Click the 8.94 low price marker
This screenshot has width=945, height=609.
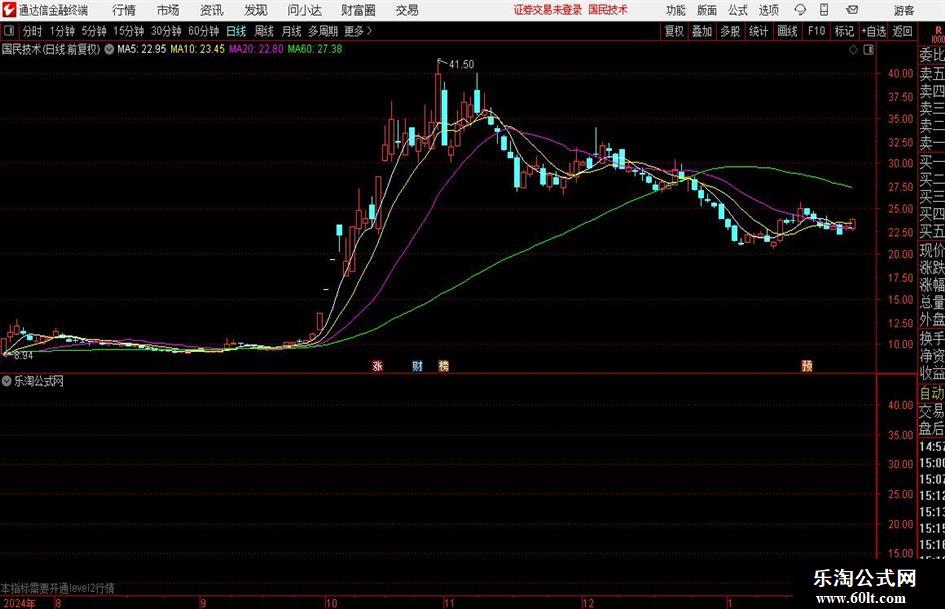(x=23, y=356)
